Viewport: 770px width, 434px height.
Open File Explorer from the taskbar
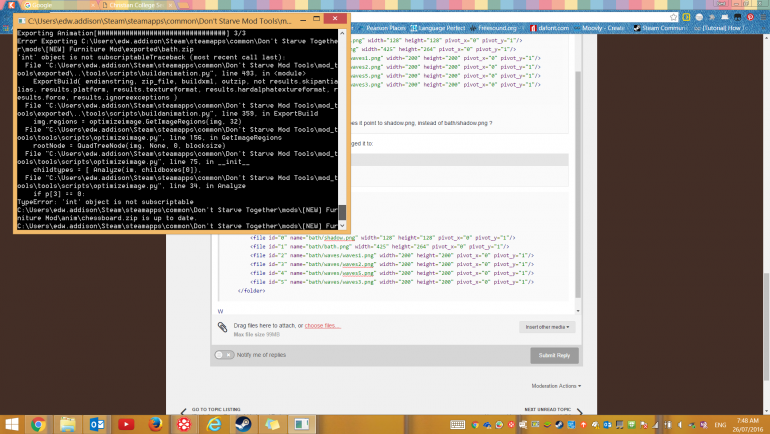(67, 424)
